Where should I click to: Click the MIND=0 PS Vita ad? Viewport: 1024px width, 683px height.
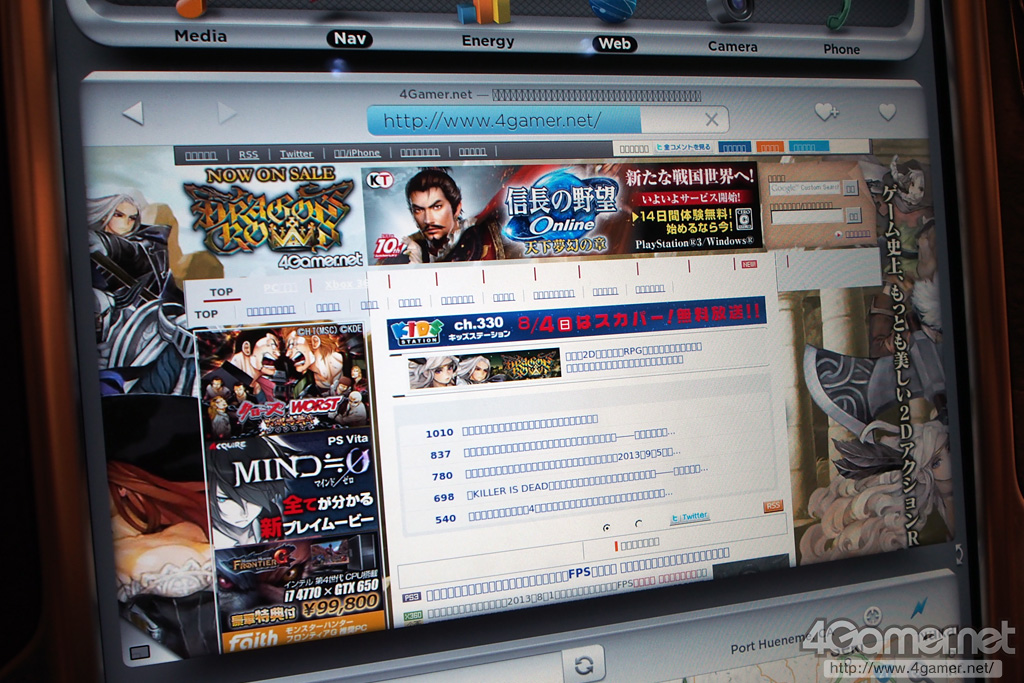pos(294,486)
